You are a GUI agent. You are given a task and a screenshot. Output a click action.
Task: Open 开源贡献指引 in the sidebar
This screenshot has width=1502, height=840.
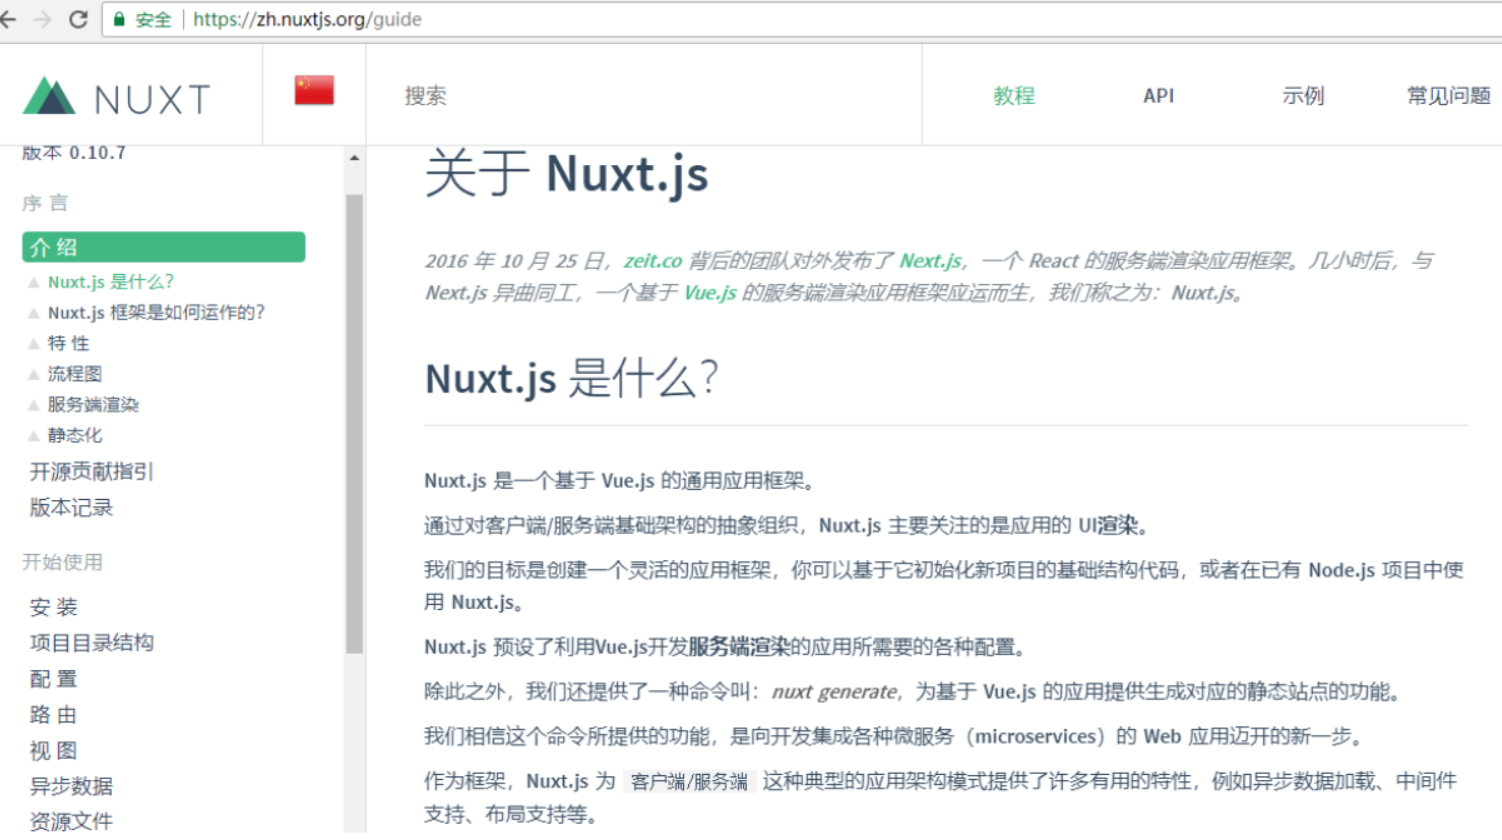pyautogui.click(x=91, y=472)
